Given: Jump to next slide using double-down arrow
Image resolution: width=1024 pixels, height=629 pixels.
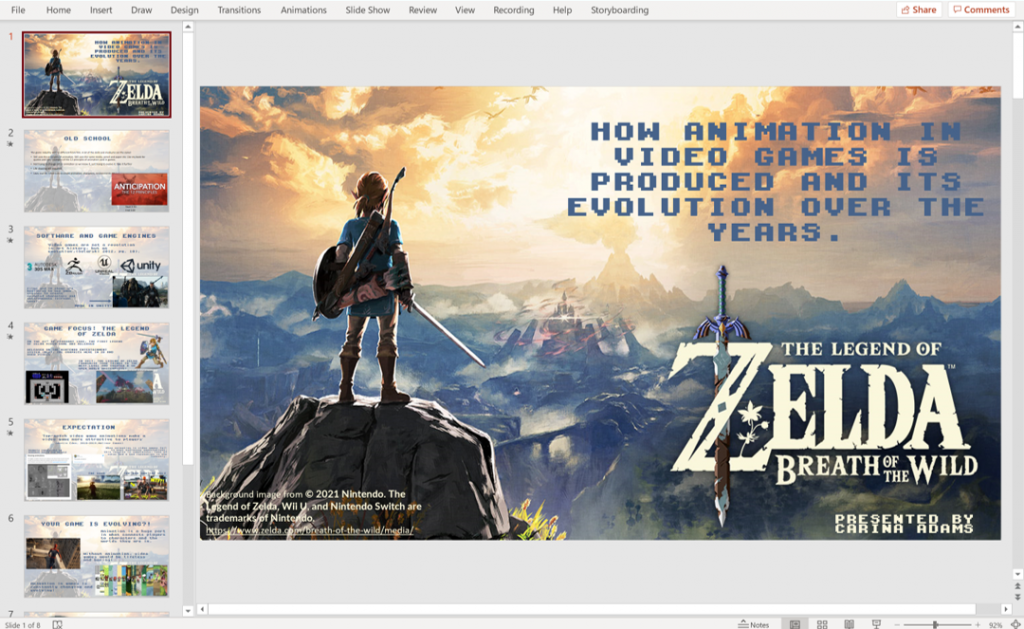Looking at the screenshot, I should point(1017,597).
